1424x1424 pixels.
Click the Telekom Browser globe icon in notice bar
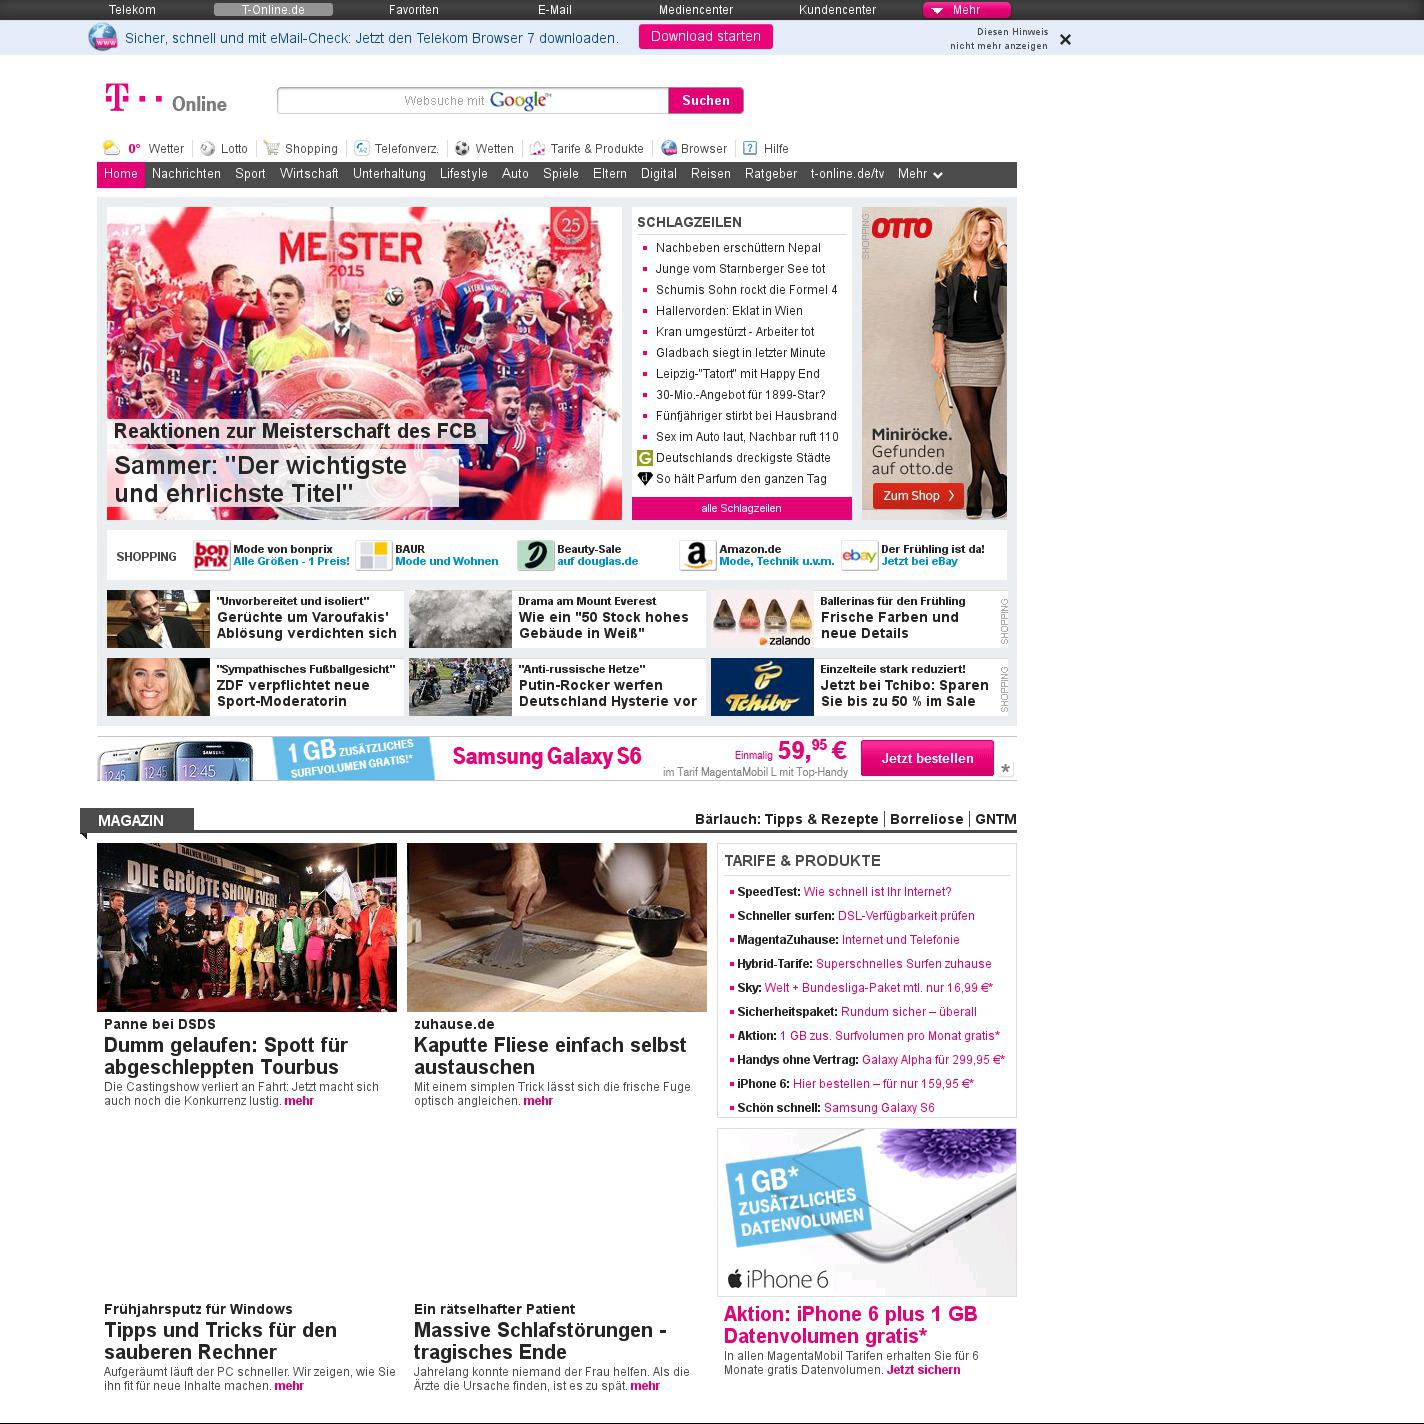tap(102, 37)
